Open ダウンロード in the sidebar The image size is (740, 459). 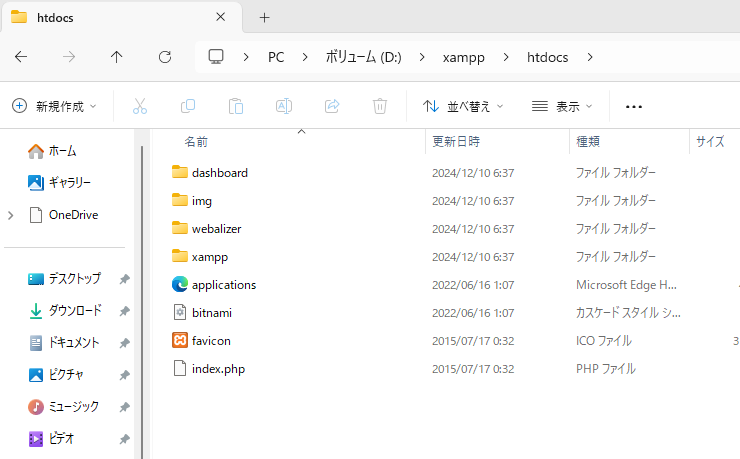[75, 311]
